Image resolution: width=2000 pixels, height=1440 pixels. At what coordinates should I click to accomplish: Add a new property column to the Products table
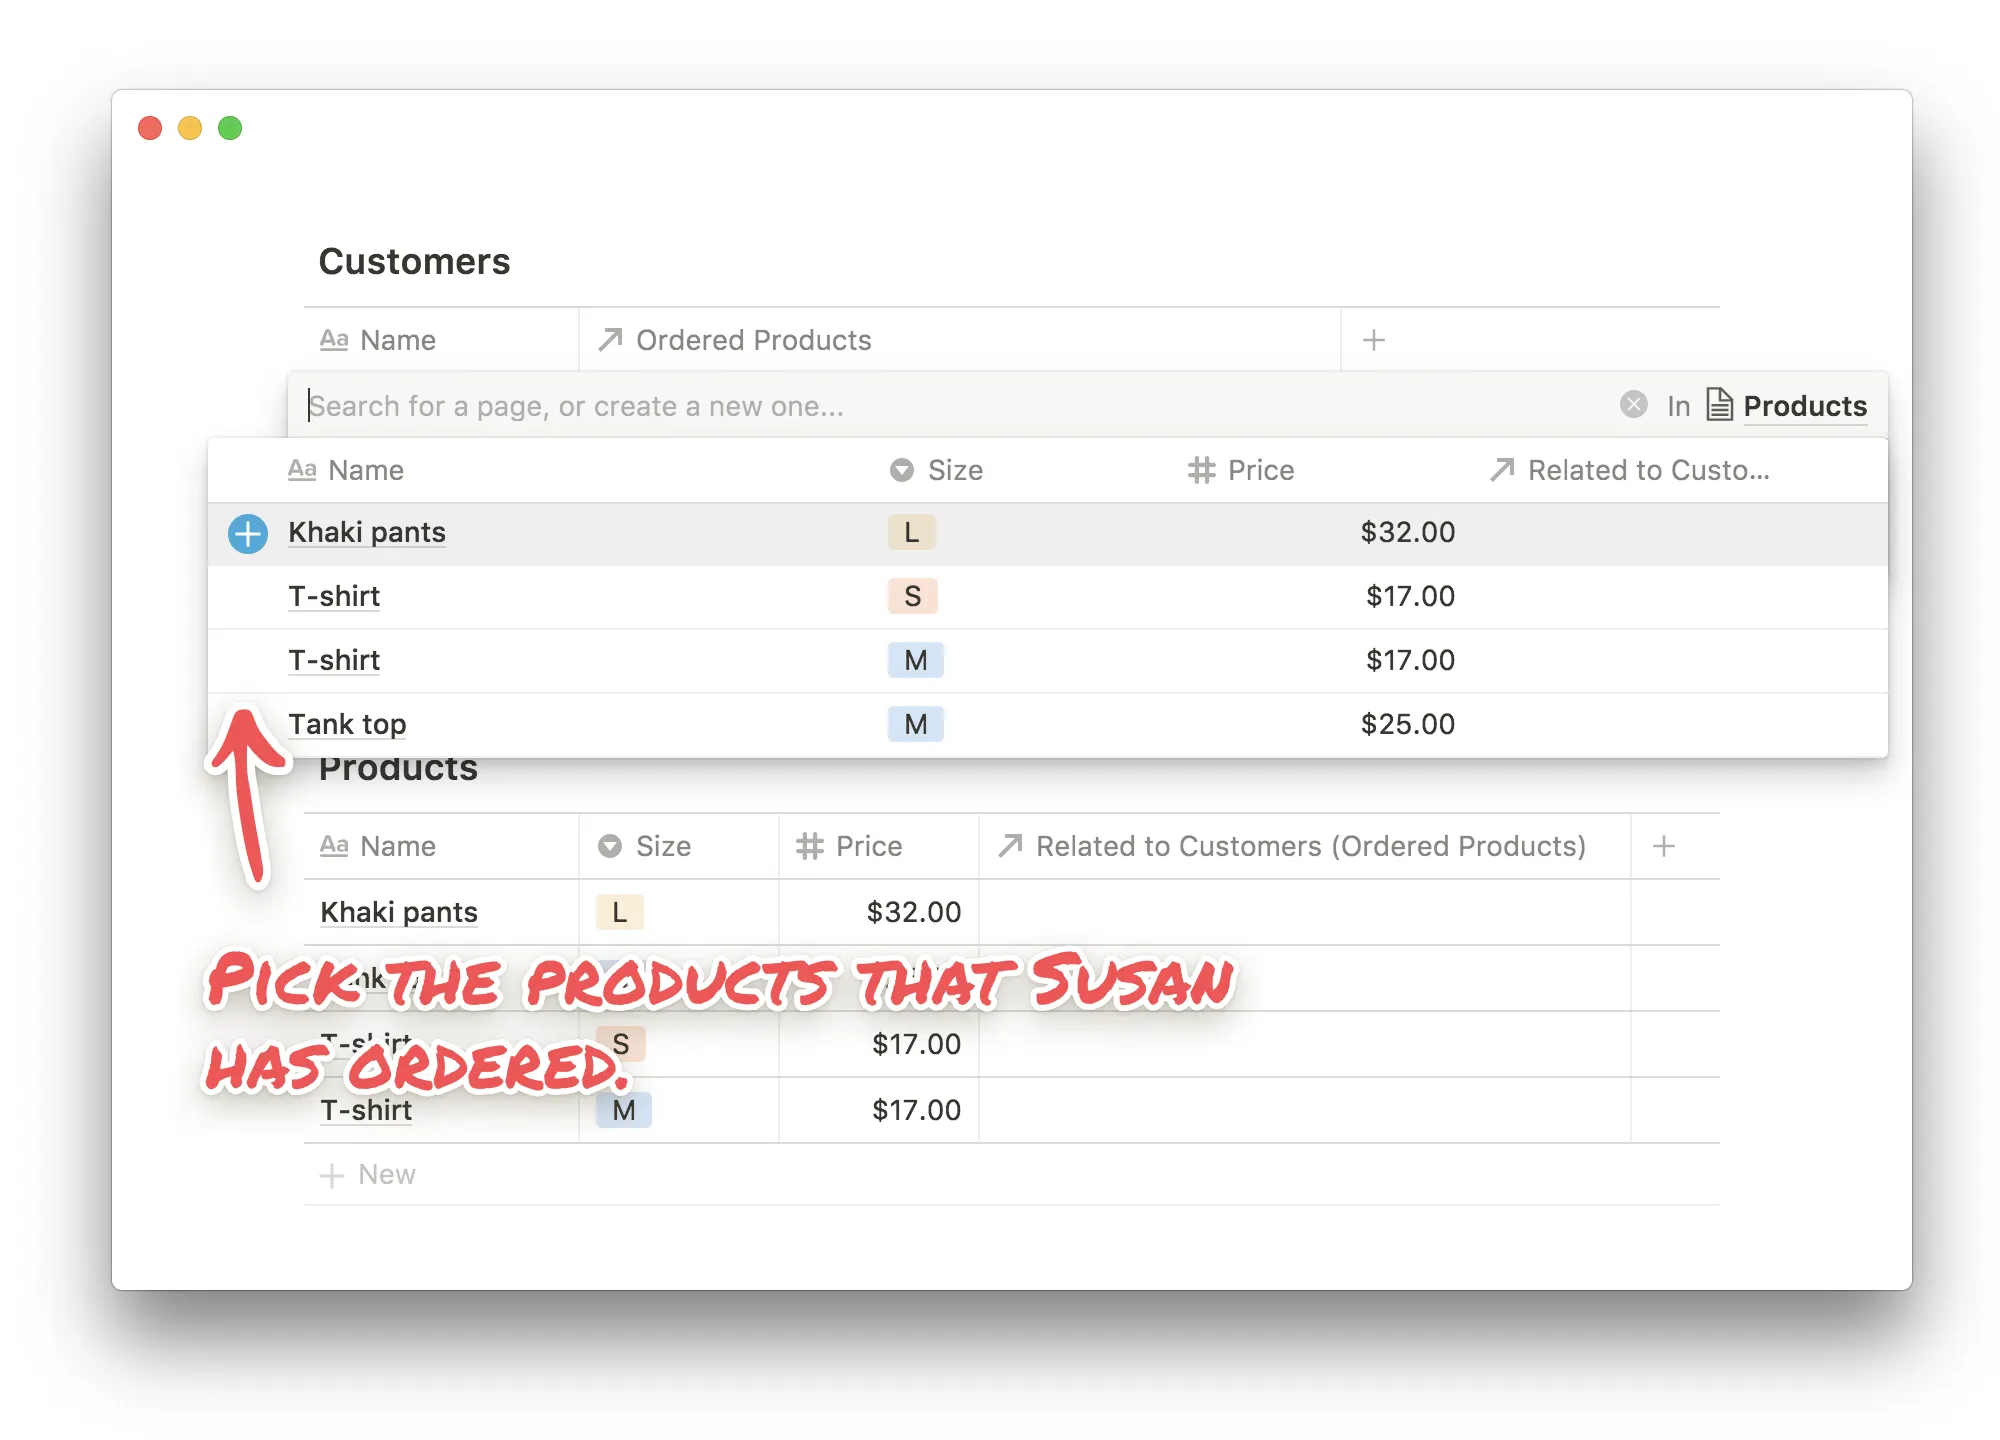1663,846
